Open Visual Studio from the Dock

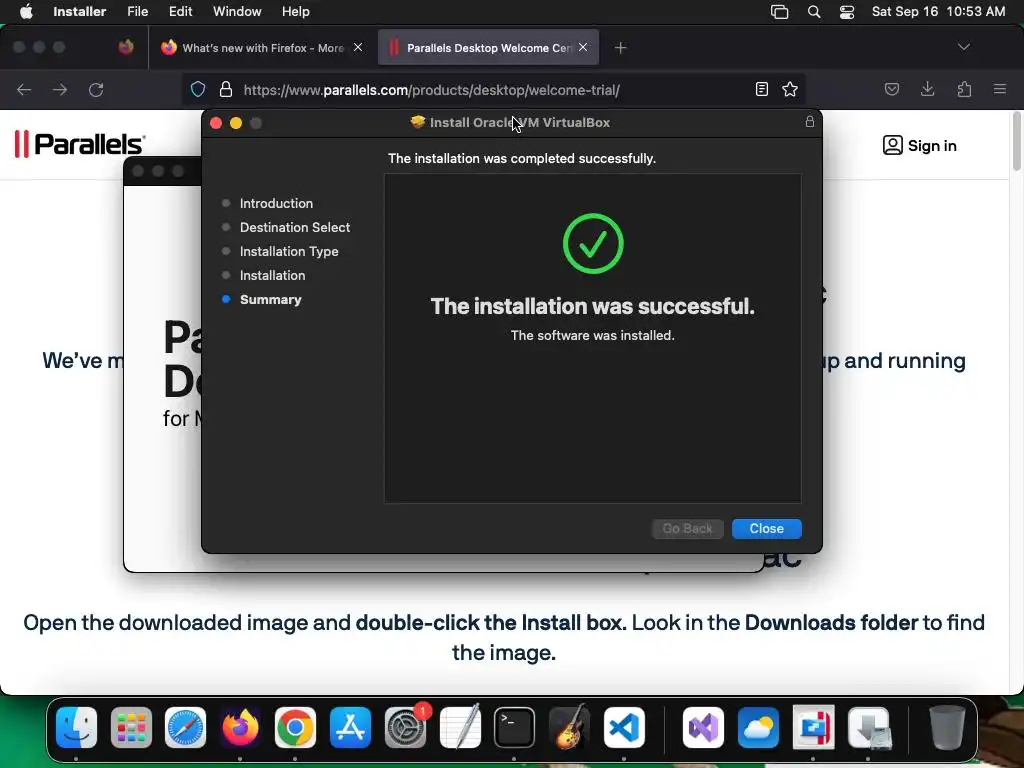[703, 728]
